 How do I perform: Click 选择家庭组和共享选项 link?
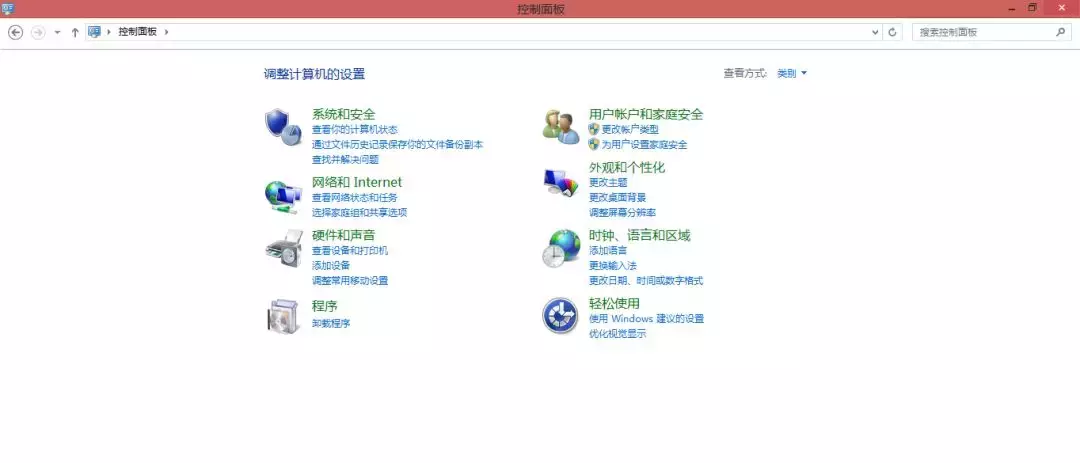pos(360,212)
